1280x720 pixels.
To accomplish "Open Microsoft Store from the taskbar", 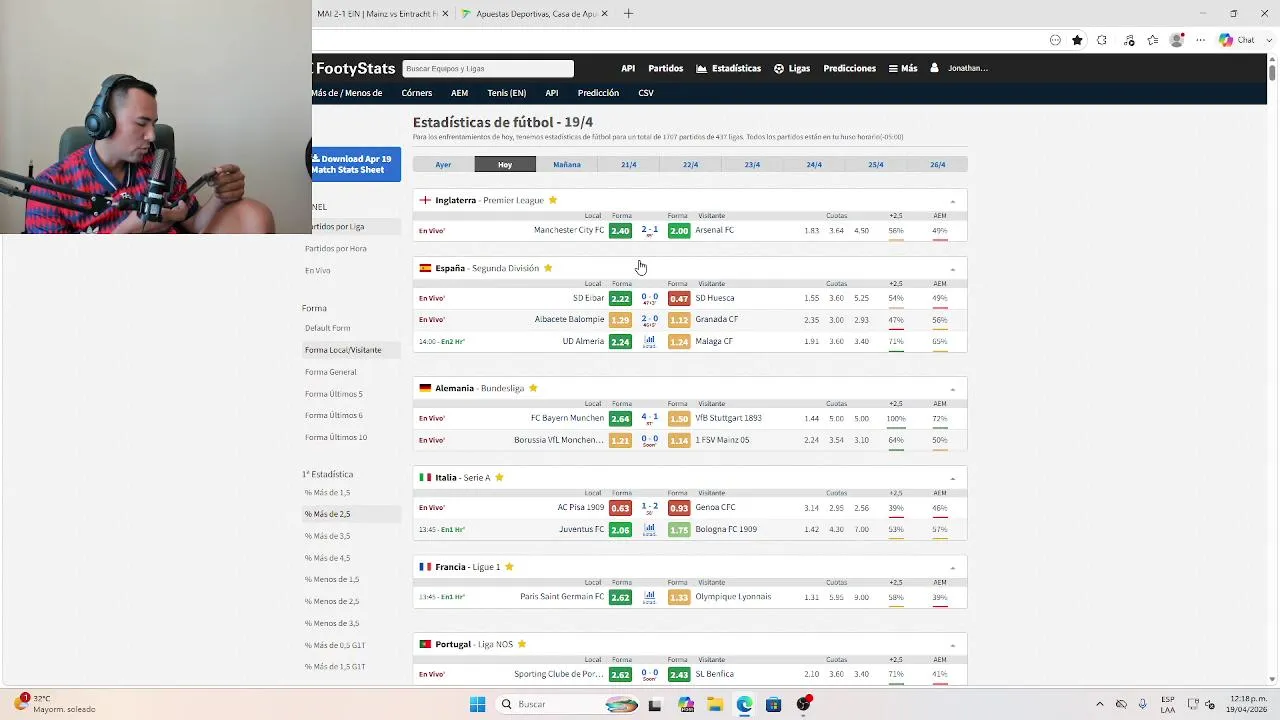I will point(773,704).
